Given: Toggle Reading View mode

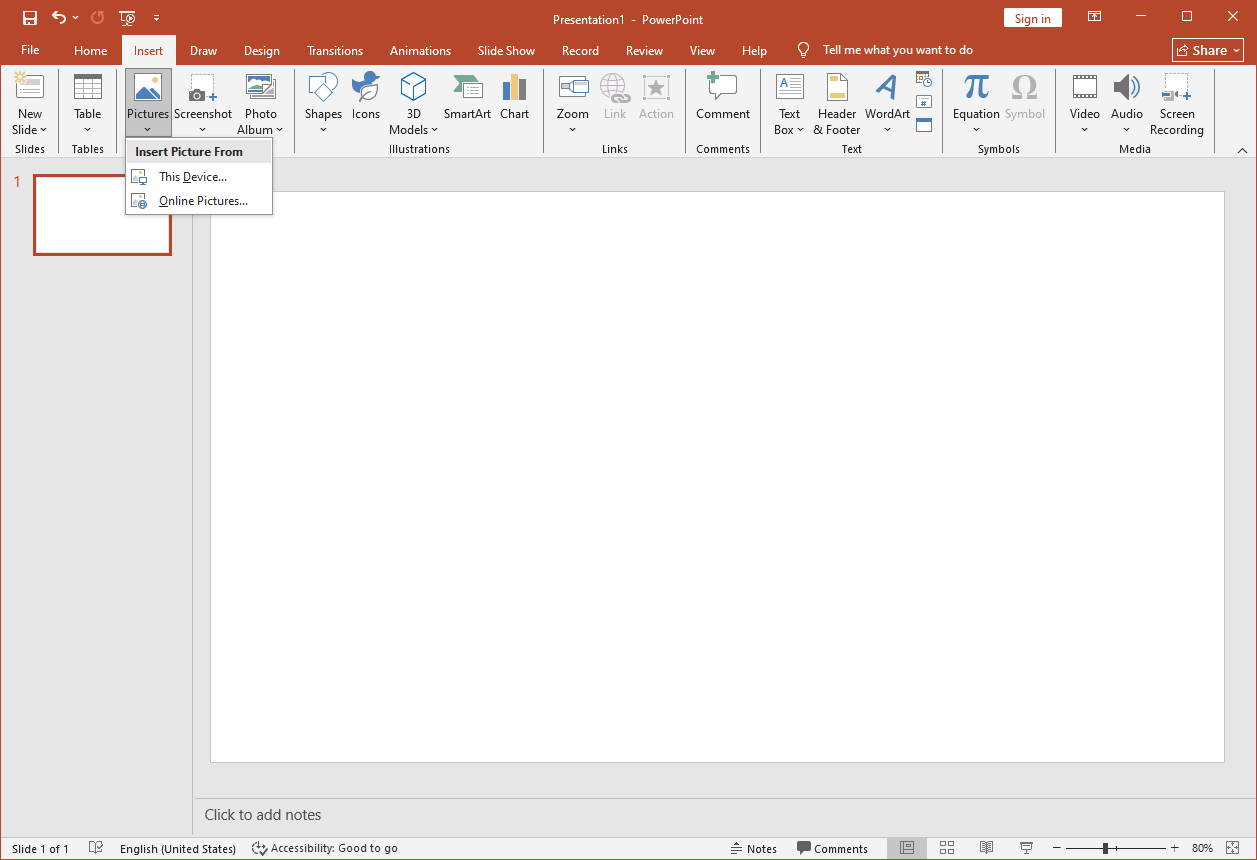Looking at the screenshot, I should [986, 848].
